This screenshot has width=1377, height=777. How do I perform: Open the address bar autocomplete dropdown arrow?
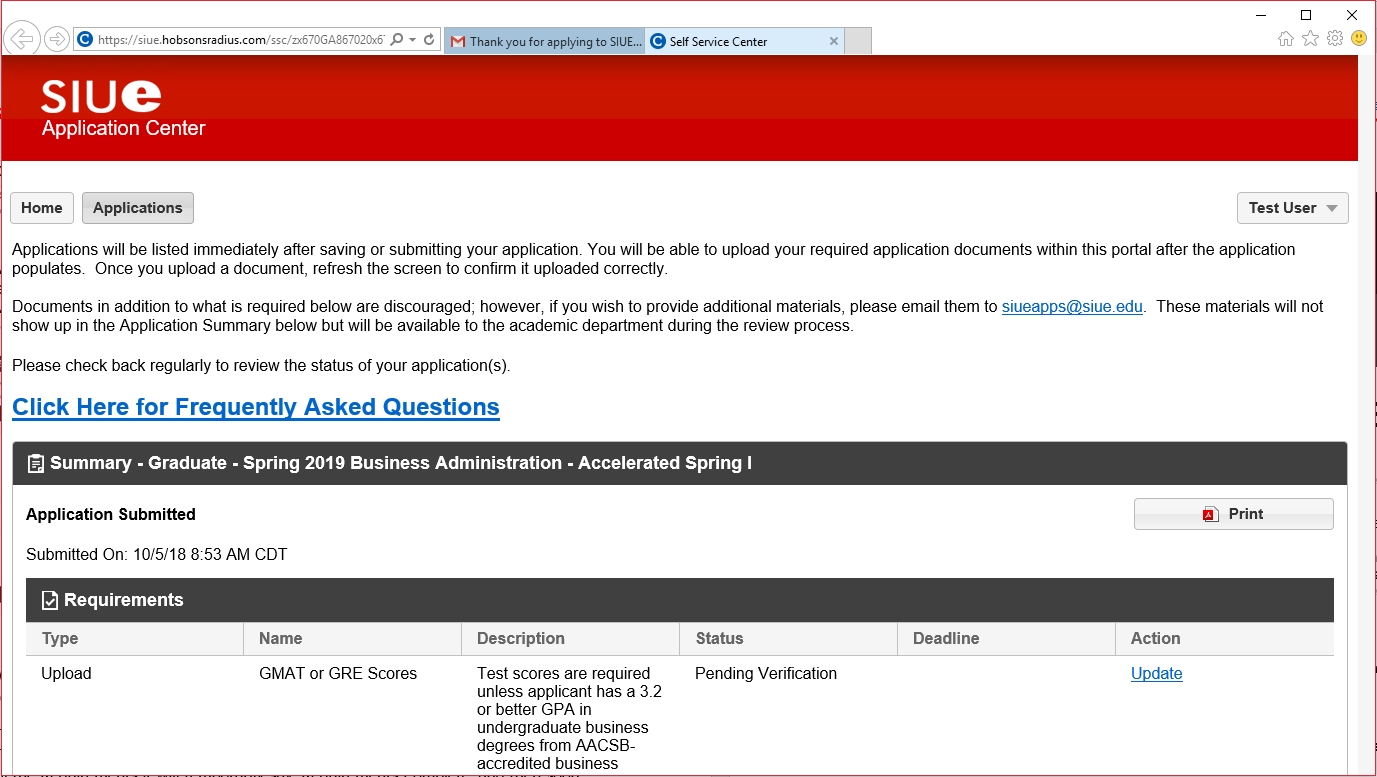click(413, 40)
